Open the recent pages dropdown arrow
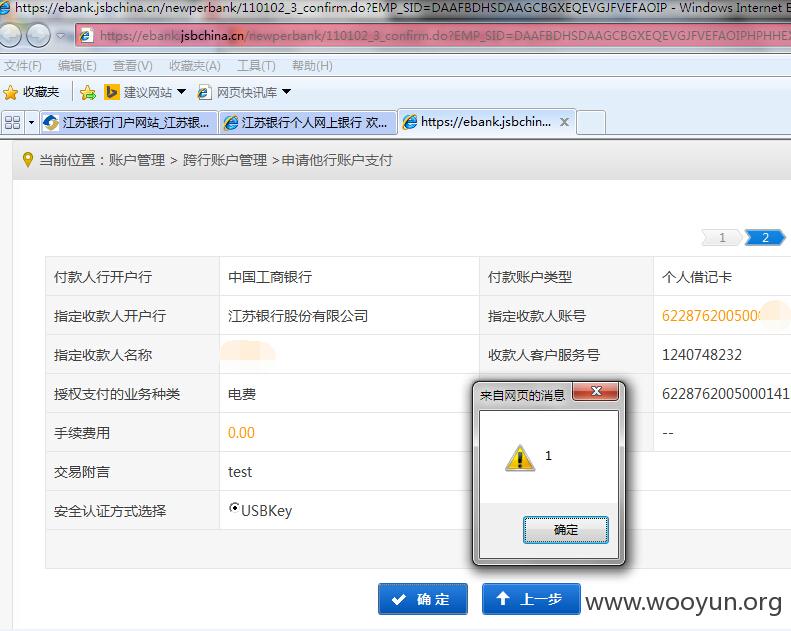 61,35
